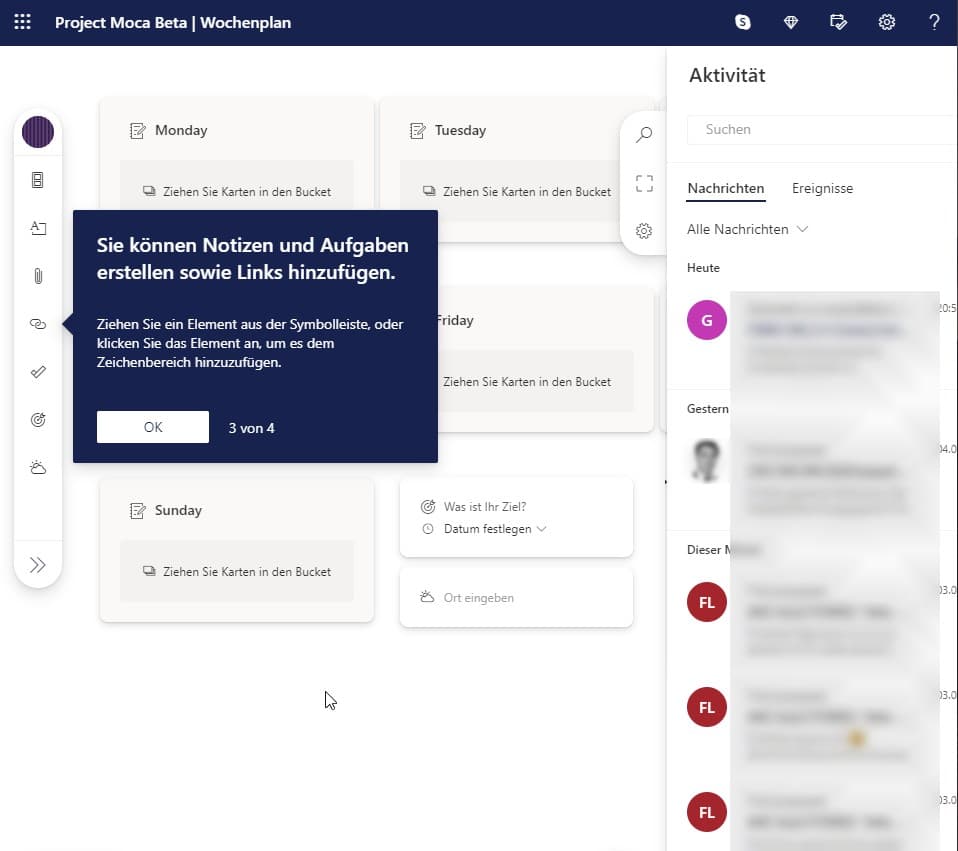The height and width of the screenshot is (851, 958).
Task: Select the link tool in the toolbar
Action: (38, 324)
